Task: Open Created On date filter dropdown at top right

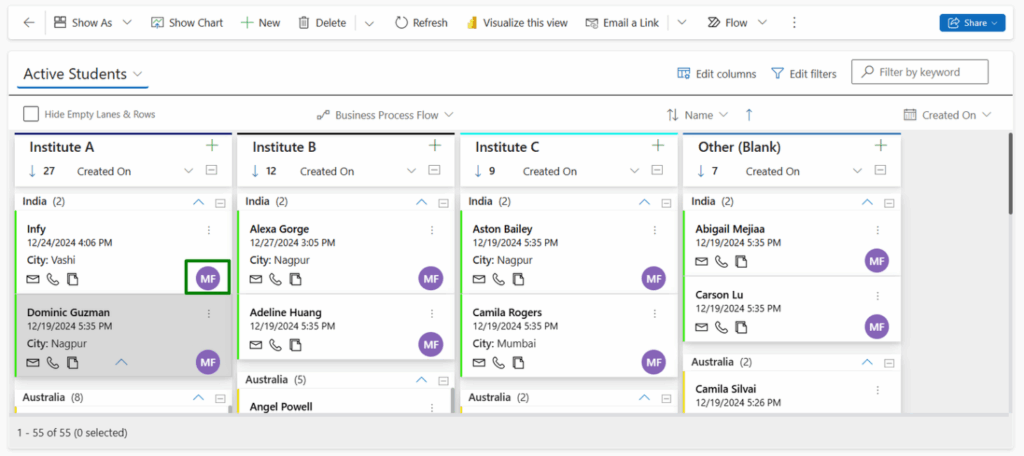Action: (948, 115)
